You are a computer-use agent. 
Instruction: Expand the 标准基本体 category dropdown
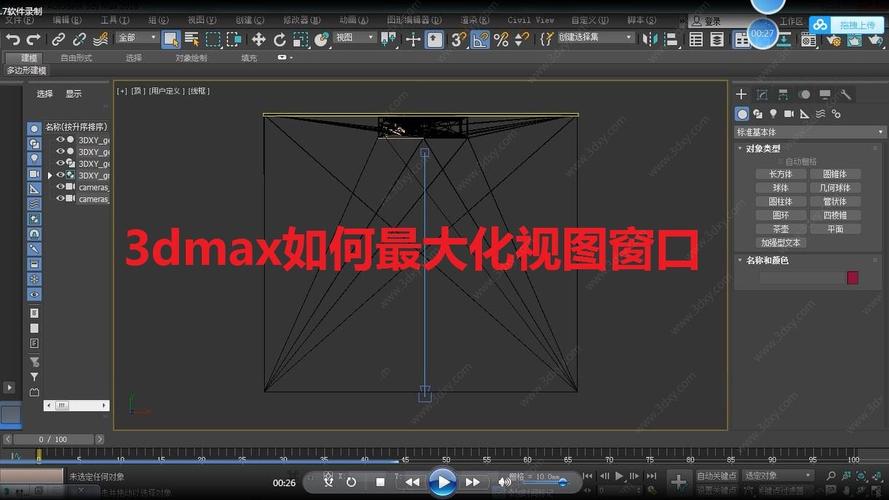tap(810, 131)
